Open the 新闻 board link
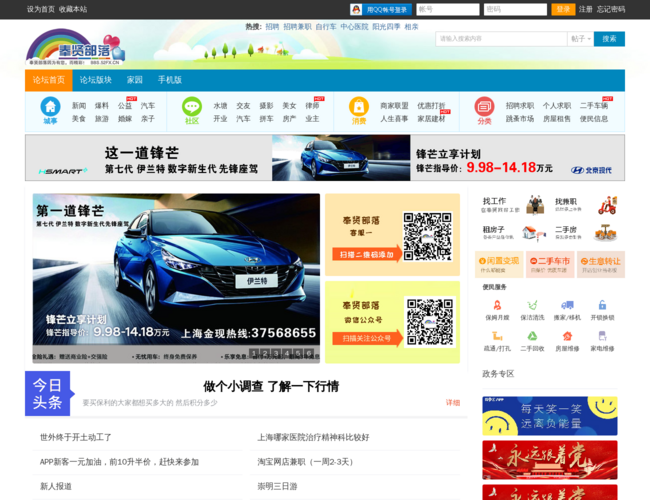This screenshot has height=500, width=650. click(x=79, y=106)
